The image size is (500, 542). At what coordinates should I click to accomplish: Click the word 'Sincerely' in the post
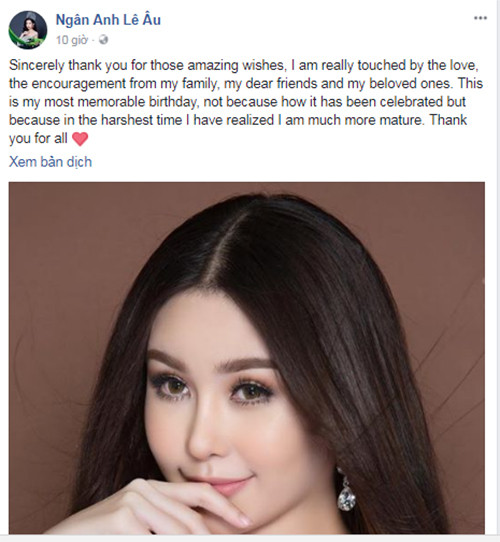(x=37, y=65)
